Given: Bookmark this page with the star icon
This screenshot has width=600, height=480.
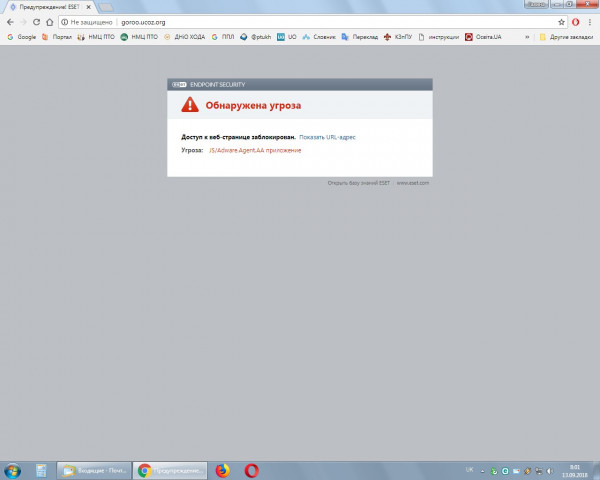Looking at the screenshot, I should [x=561, y=22].
